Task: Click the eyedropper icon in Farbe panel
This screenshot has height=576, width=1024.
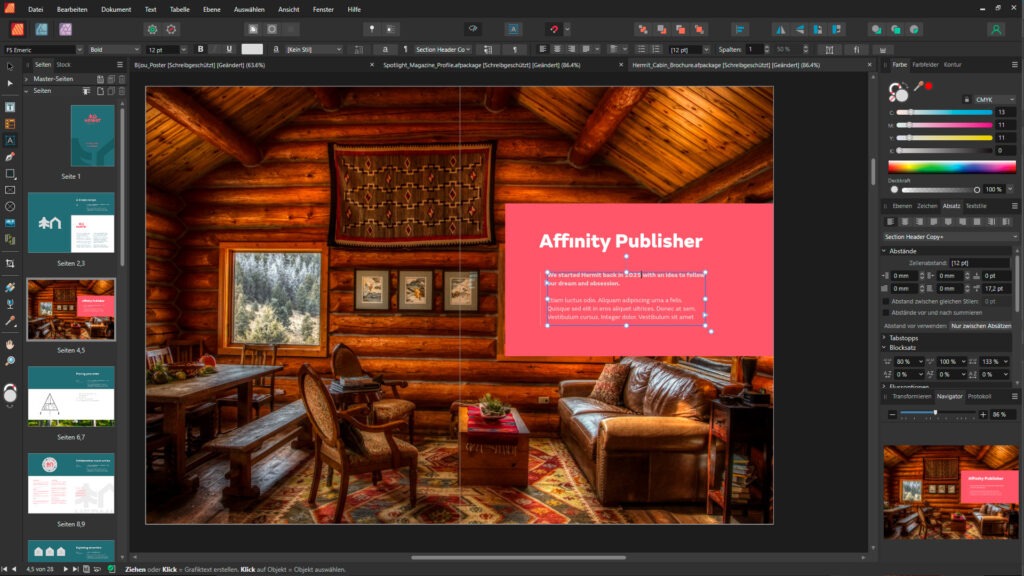Action: click(x=919, y=86)
